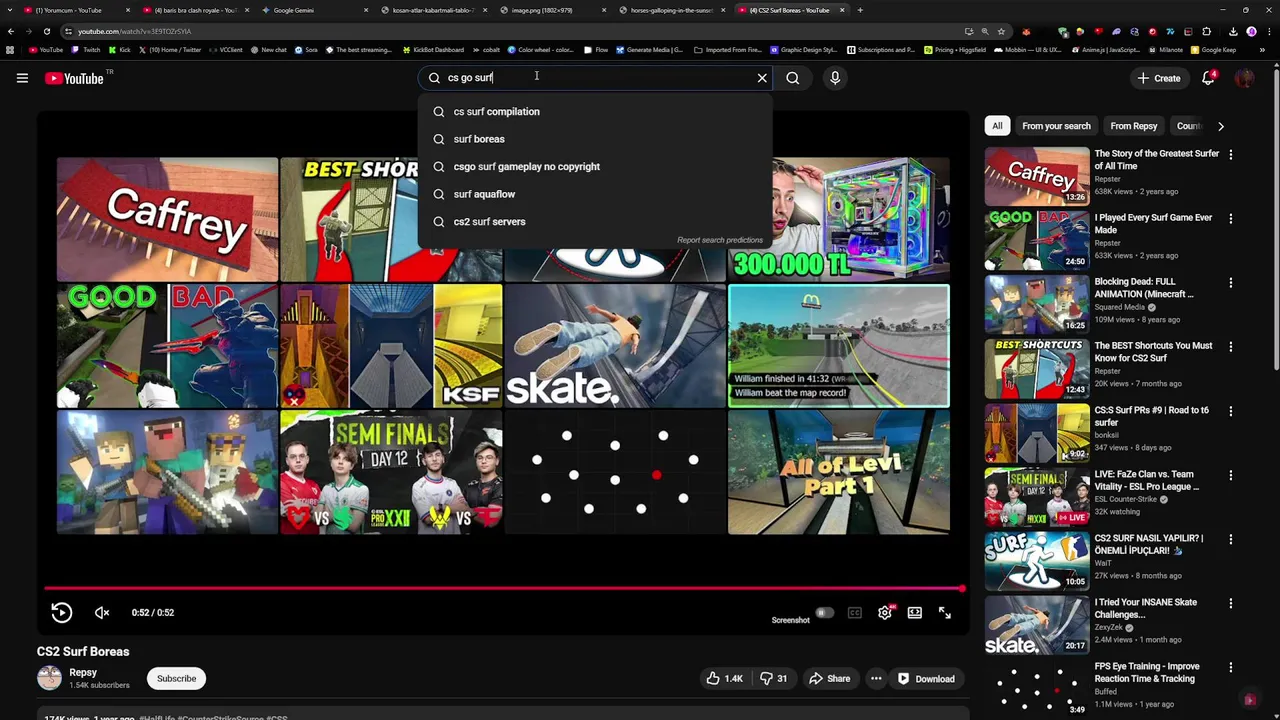Choose suggestion 'surf boreas'
1280x720 pixels.
coord(595,139)
